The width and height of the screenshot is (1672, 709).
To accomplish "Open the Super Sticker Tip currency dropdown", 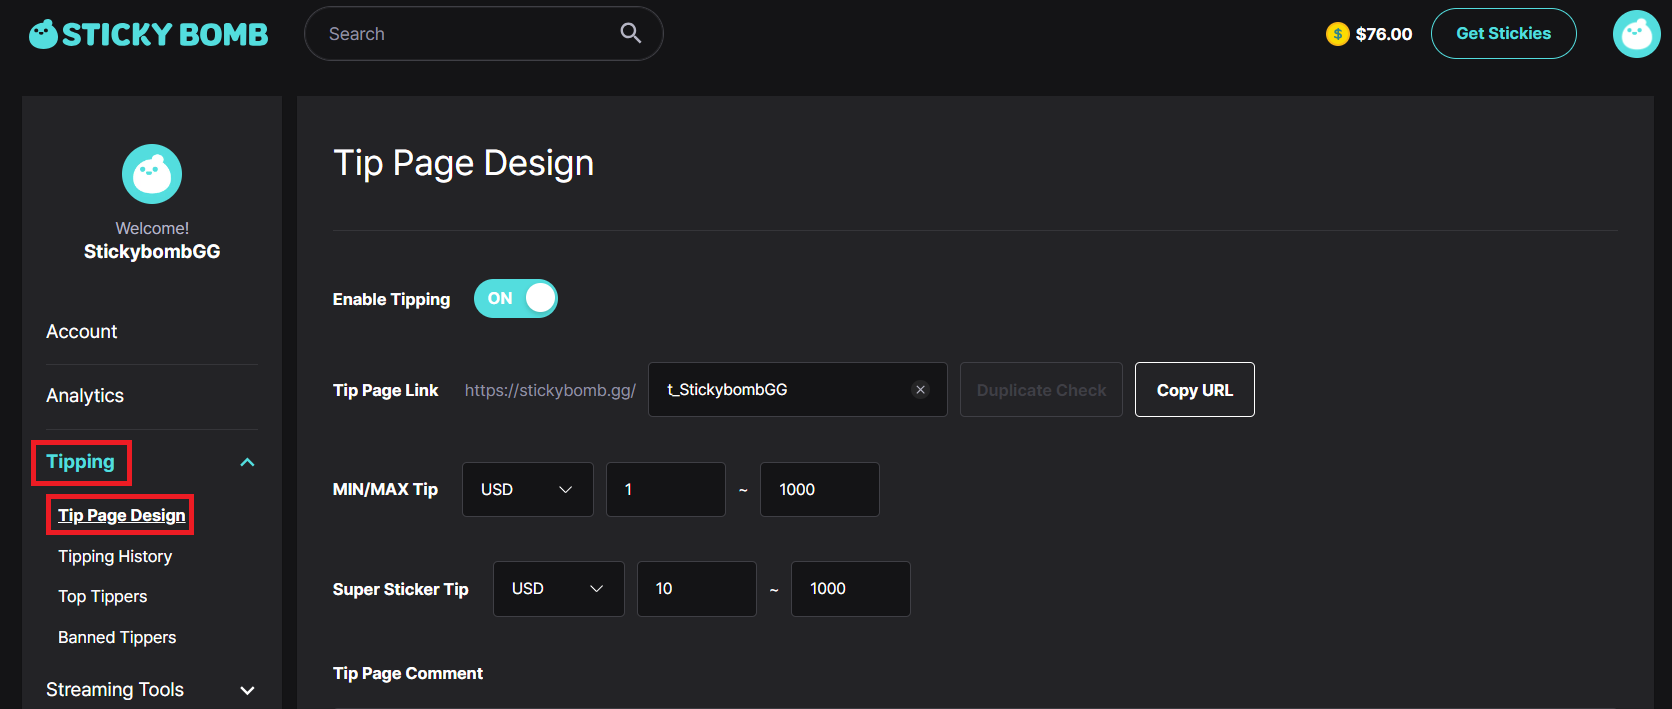I will pyautogui.click(x=559, y=589).
